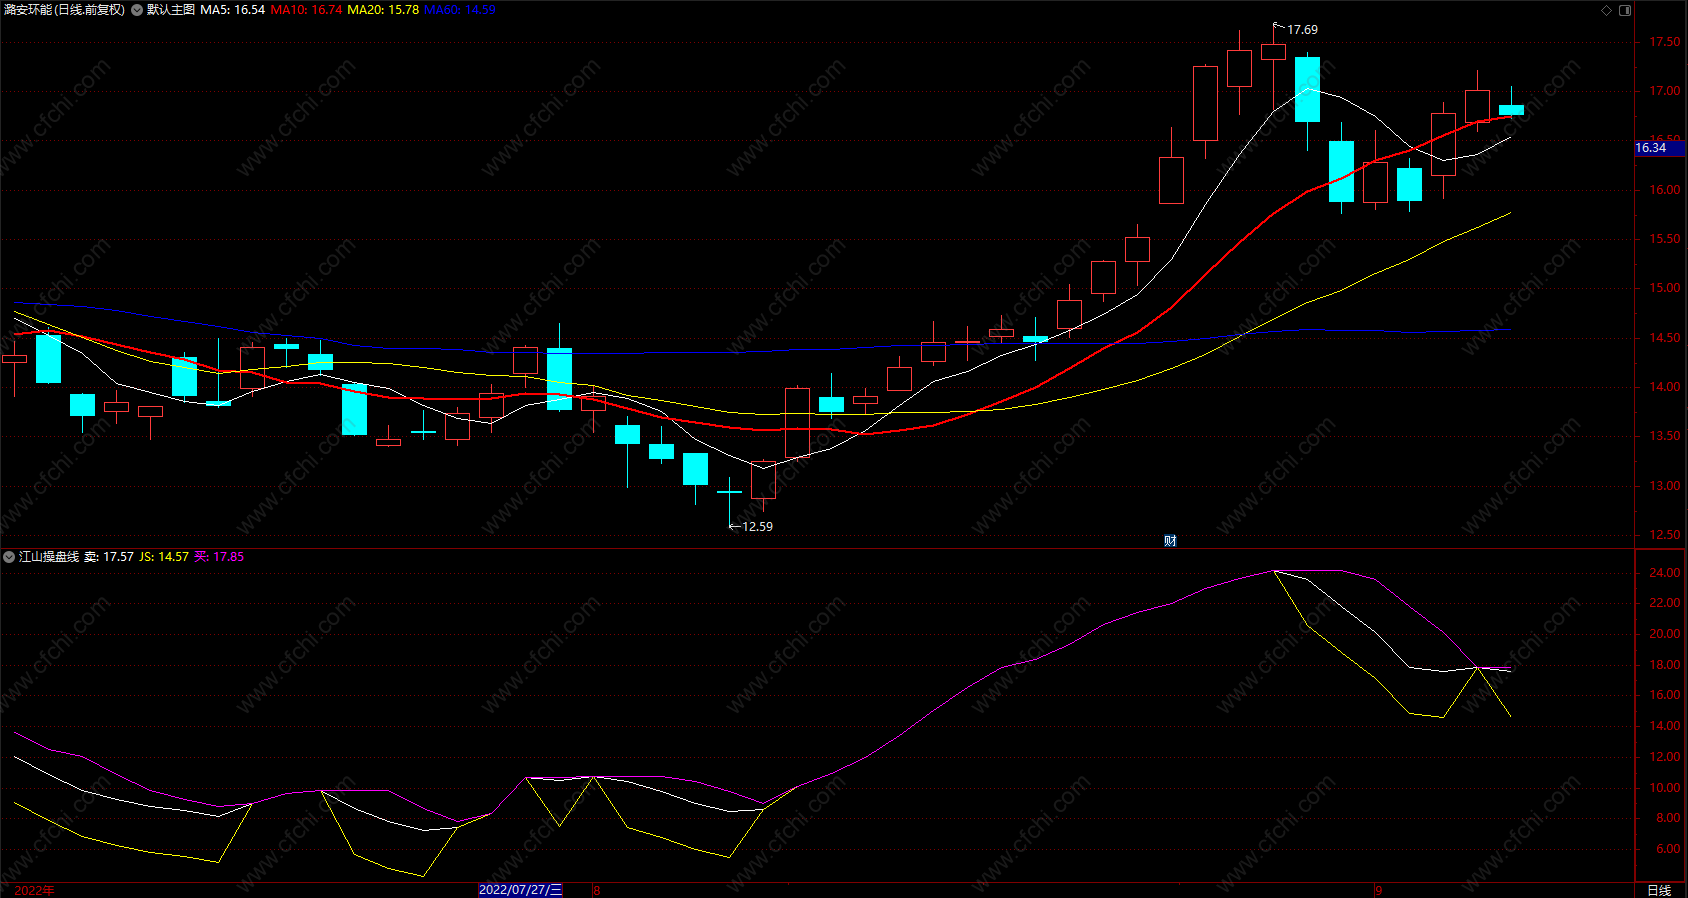The width and height of the screenshot is (1688, 898).
Task: Toggle the side panel icon at top right
Action: [x=1625, y=10]
